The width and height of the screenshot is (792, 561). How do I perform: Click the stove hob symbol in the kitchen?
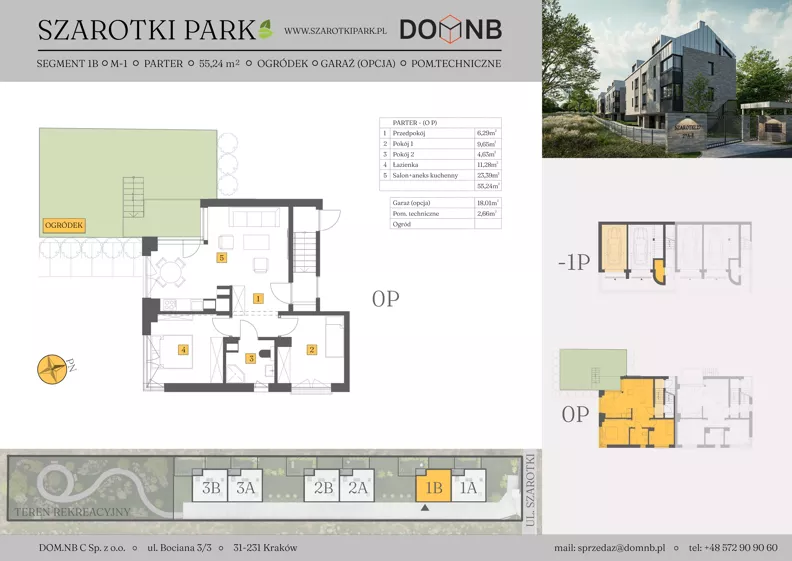coord(169,304)
